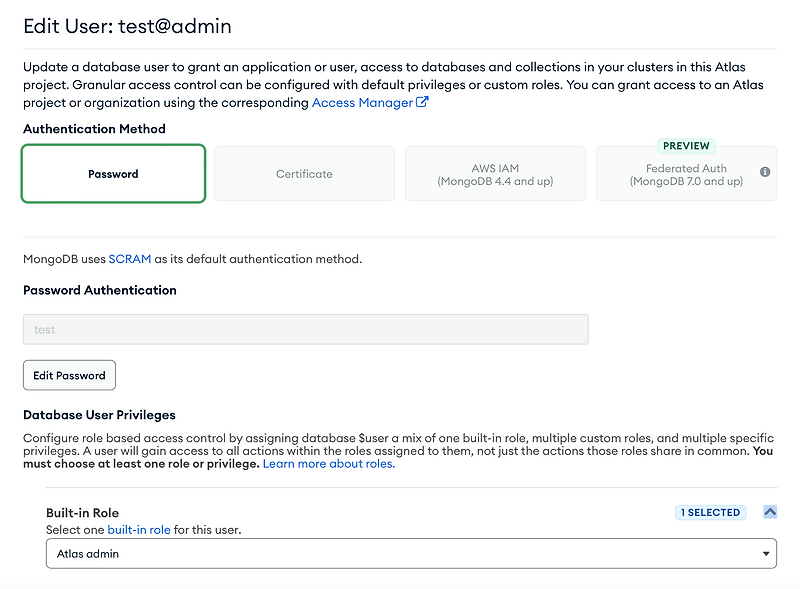
Task: Open the Federated Auth info icon
Action: (x=765, y=172)
